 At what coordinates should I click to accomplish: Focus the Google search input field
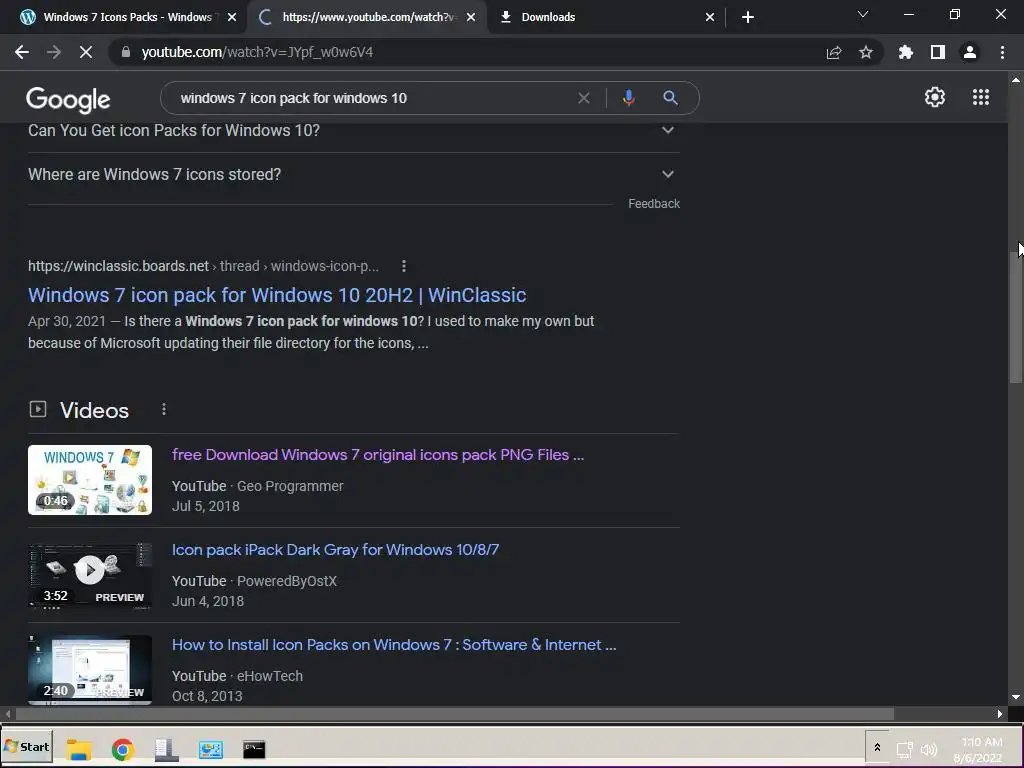pyautogui.click(x=372, y=98)
